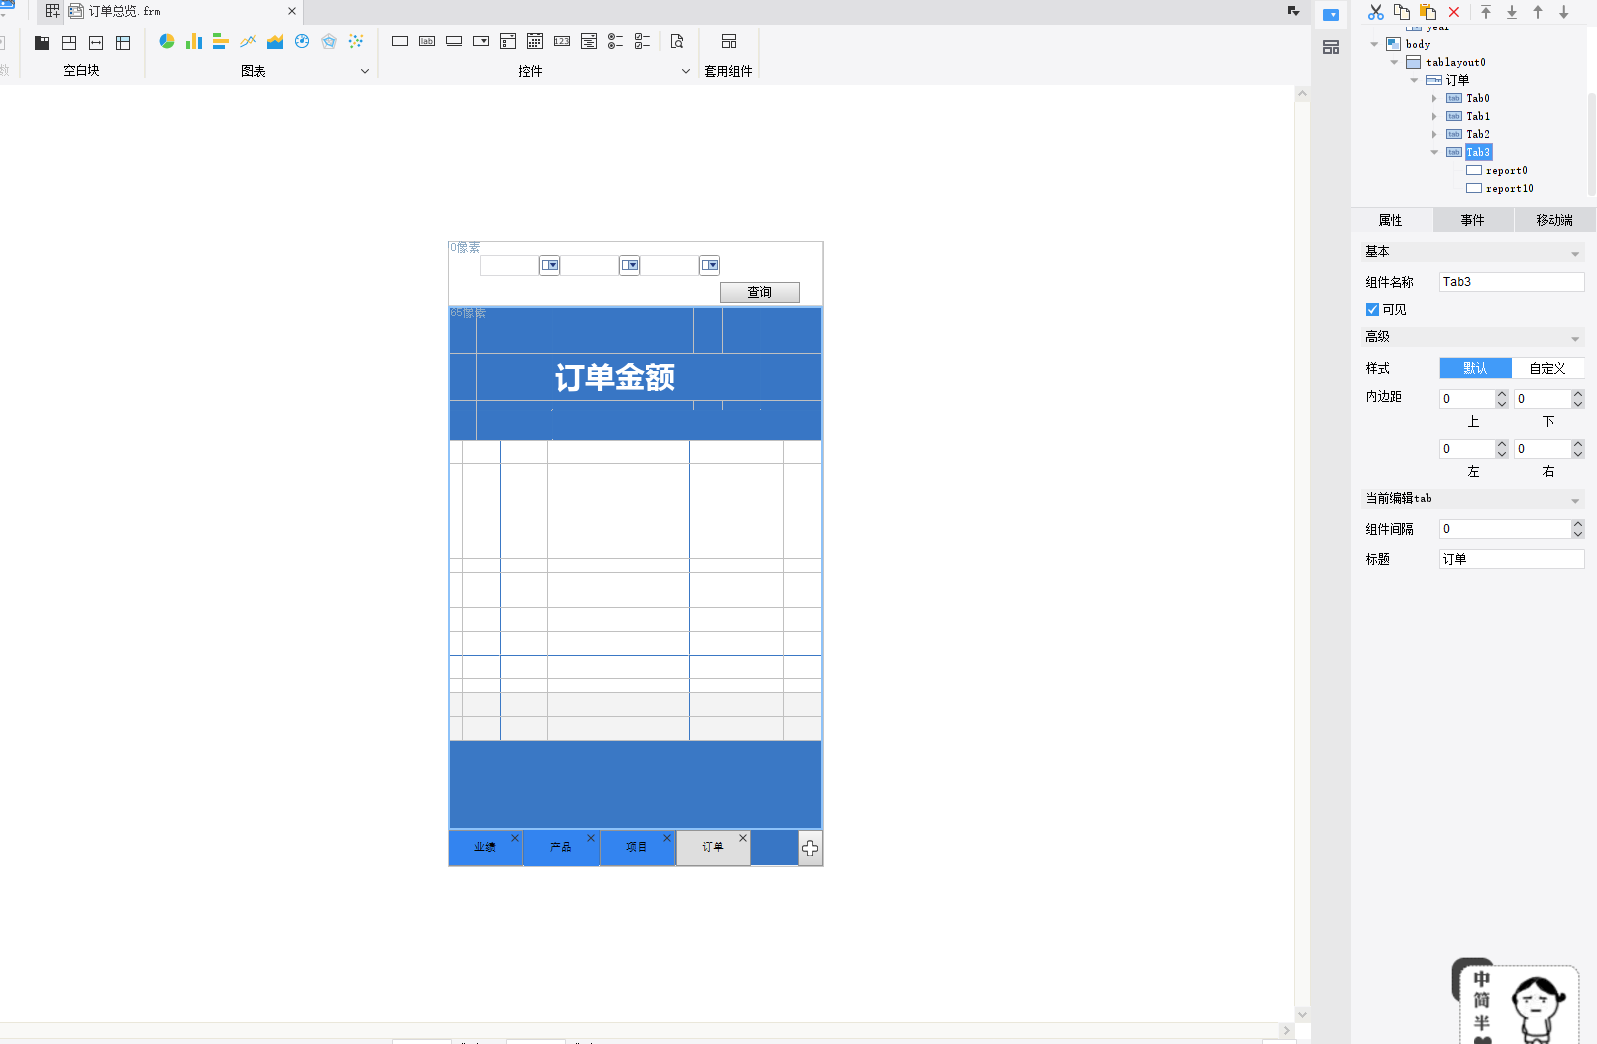Pick the radar chart icon
Image resolution: width=1597 pixels, height=1044 pixels.
pyautogui.click(x=329, y=41)
